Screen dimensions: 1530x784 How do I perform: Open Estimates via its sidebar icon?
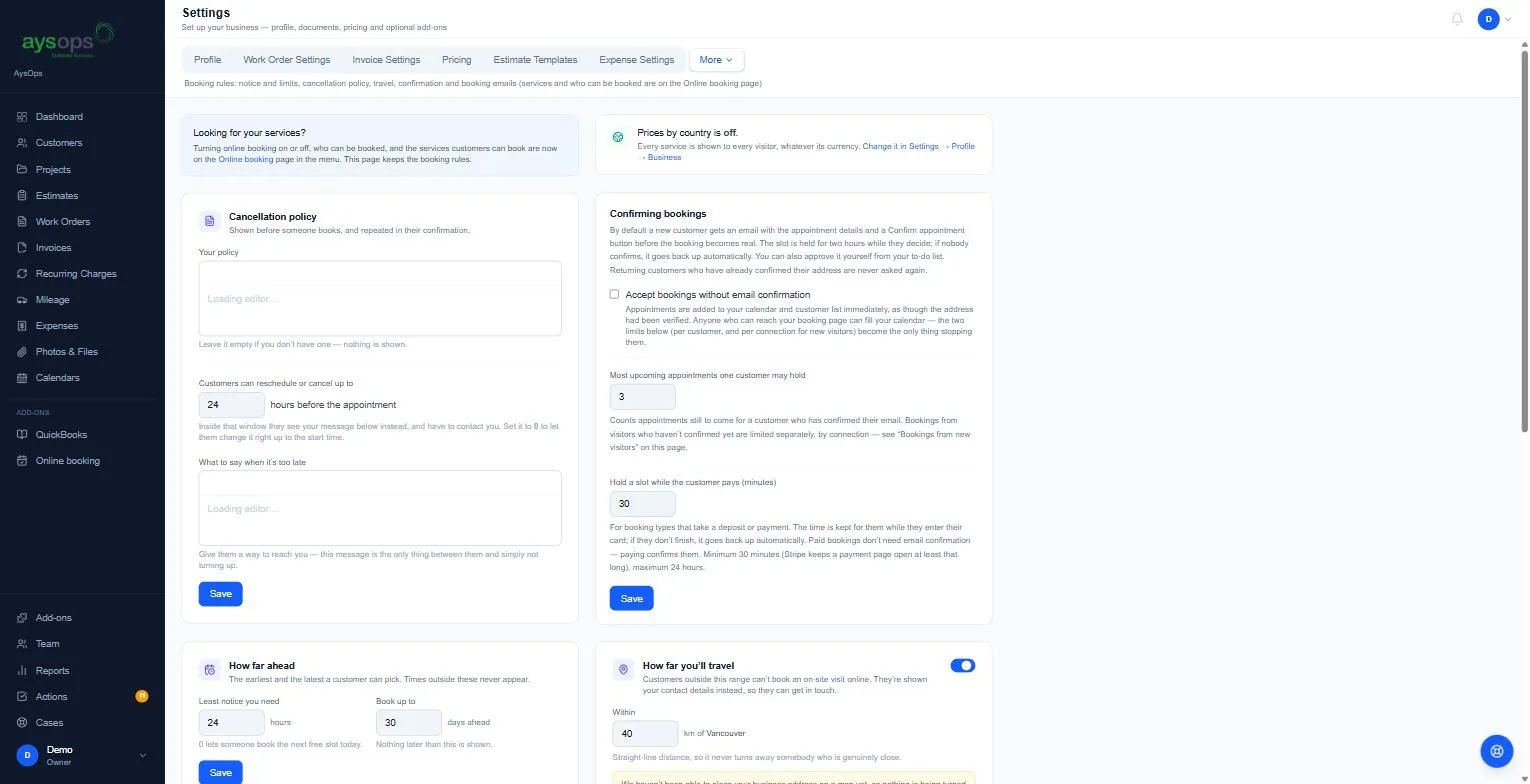(x=22, y=195)
